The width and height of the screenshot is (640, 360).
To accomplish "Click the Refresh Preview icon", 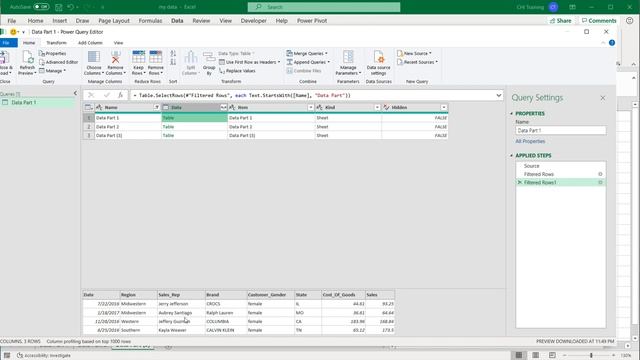I will (x=27, y=58).
